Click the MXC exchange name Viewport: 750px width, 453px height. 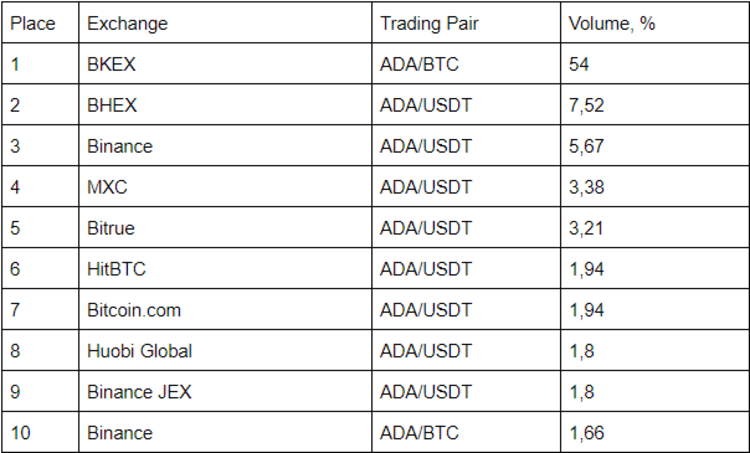click(x=107, y=187)
